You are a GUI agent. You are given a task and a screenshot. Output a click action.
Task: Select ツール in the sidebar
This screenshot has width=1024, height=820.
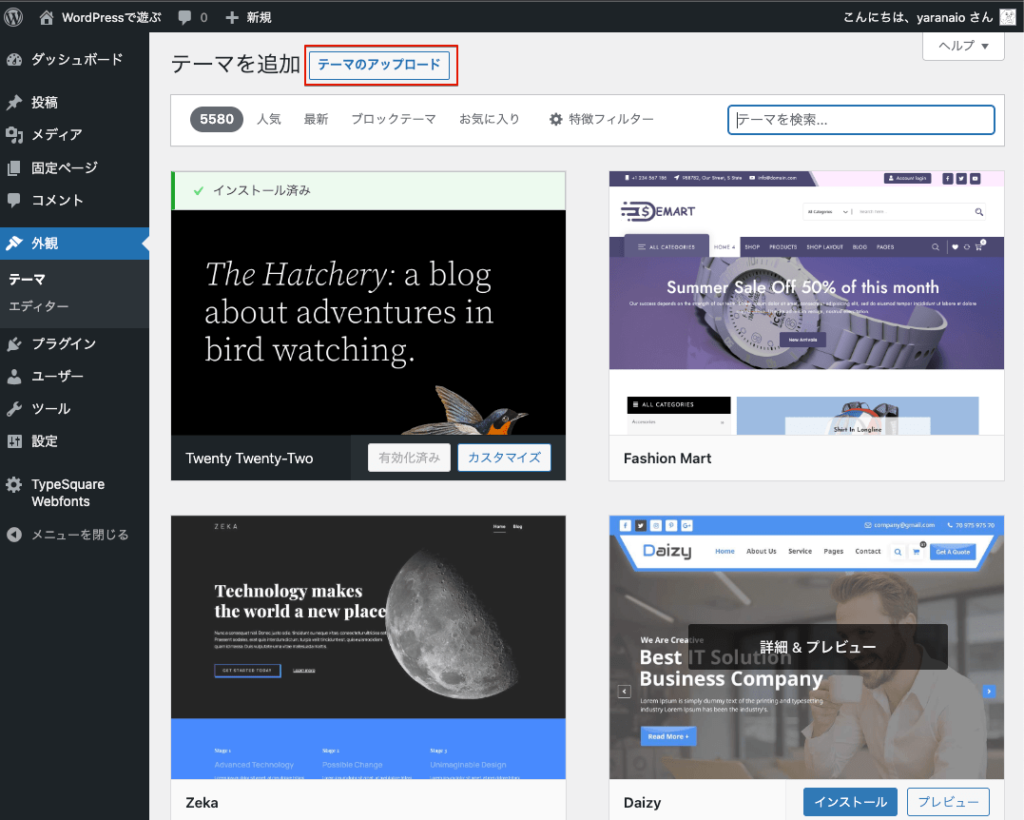tap(74, 409)
